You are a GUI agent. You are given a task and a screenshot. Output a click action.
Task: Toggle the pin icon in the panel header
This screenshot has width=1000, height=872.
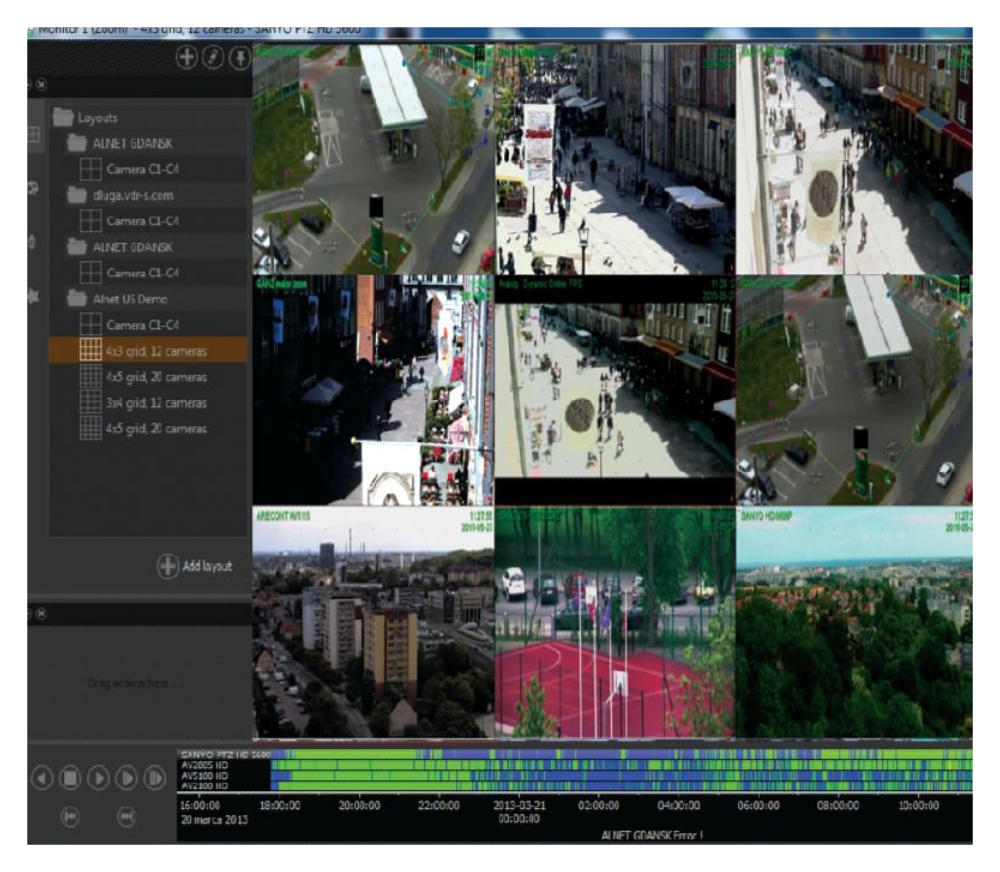click(x=240, y=57)
